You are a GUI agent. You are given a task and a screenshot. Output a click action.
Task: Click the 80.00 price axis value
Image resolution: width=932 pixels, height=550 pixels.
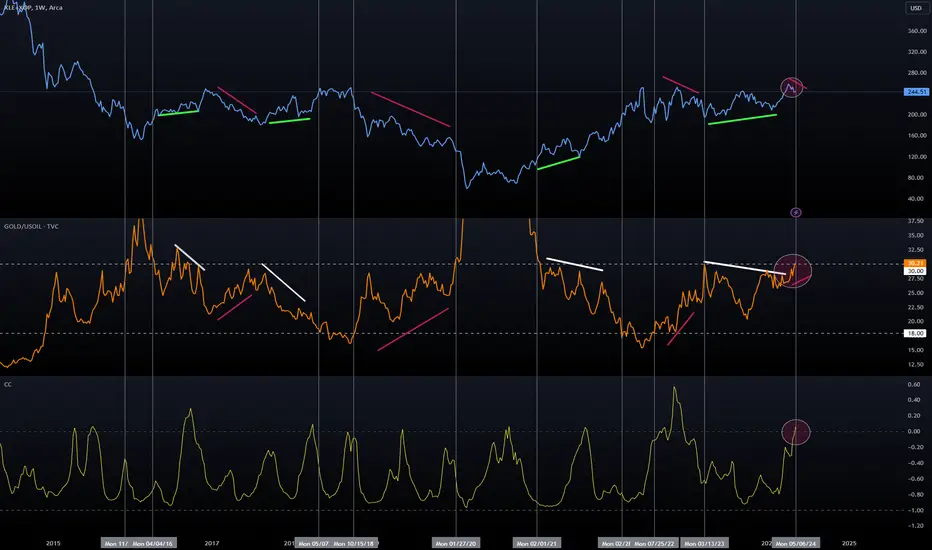pyautogui.click(x=918, y=178)
